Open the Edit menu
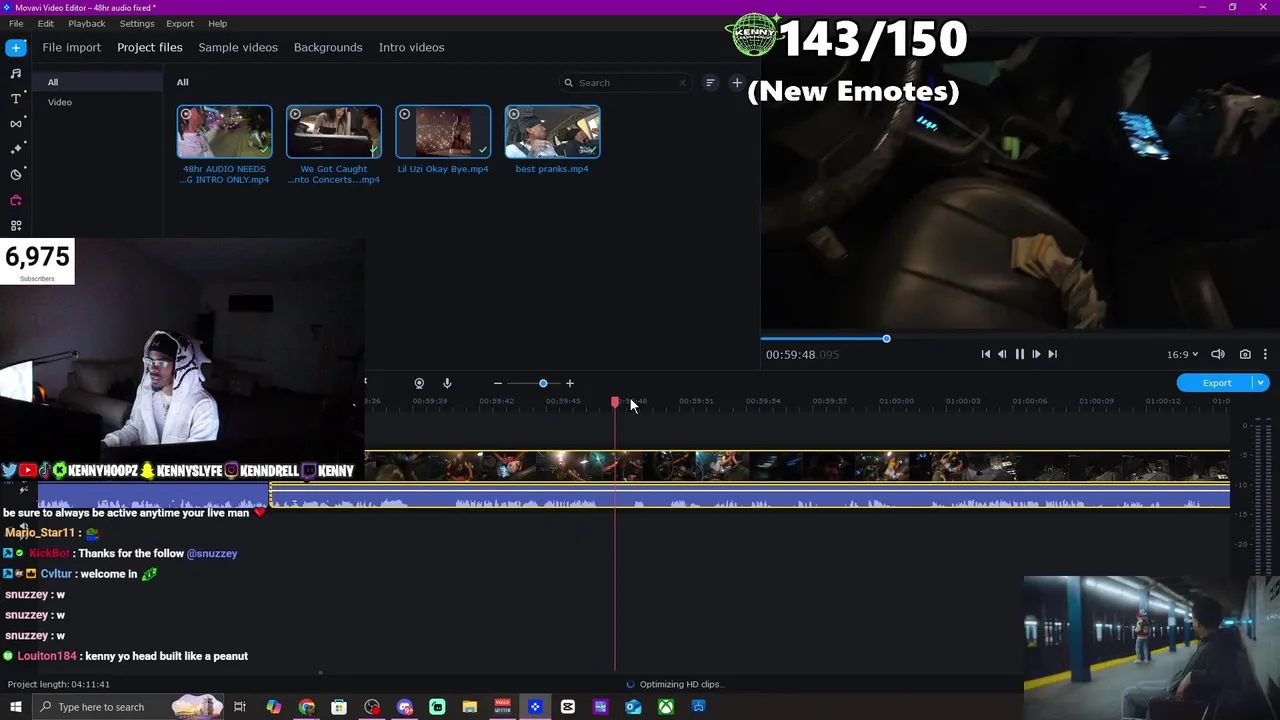The height and width of the screenshot is (720, 1280). (x=46, y=23)
